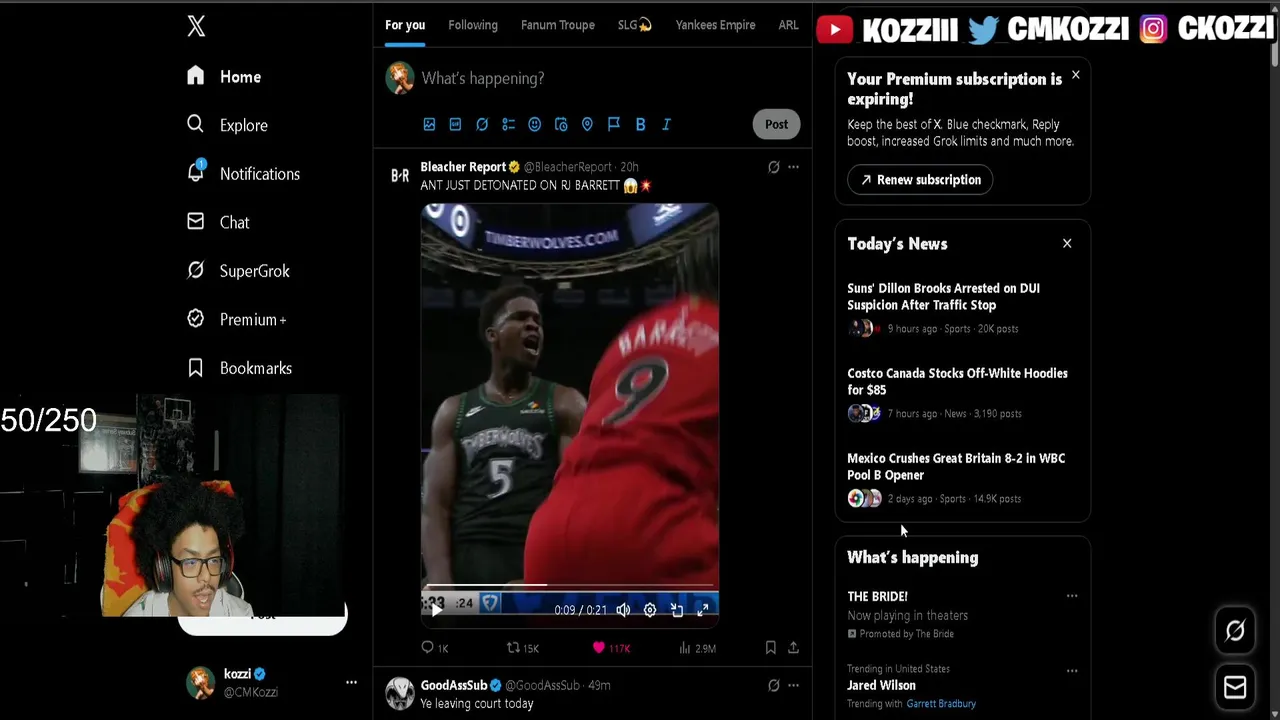Open Costco Canada Off-White Hoodies story

957,382
